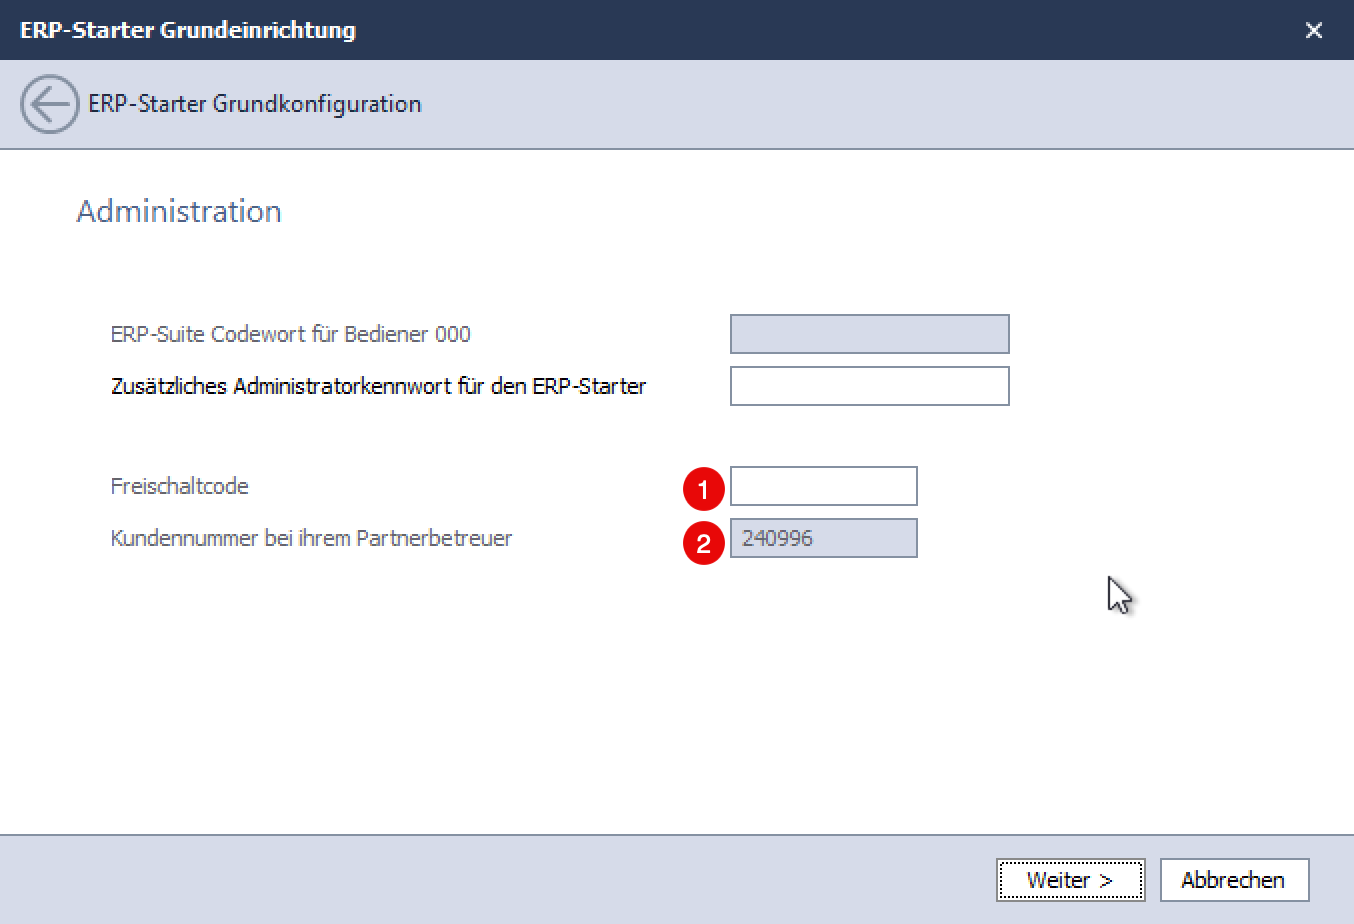Click into the Zusätzliches Administratorkennwort field
This screenshot has height=924, width=1354.
869,386
